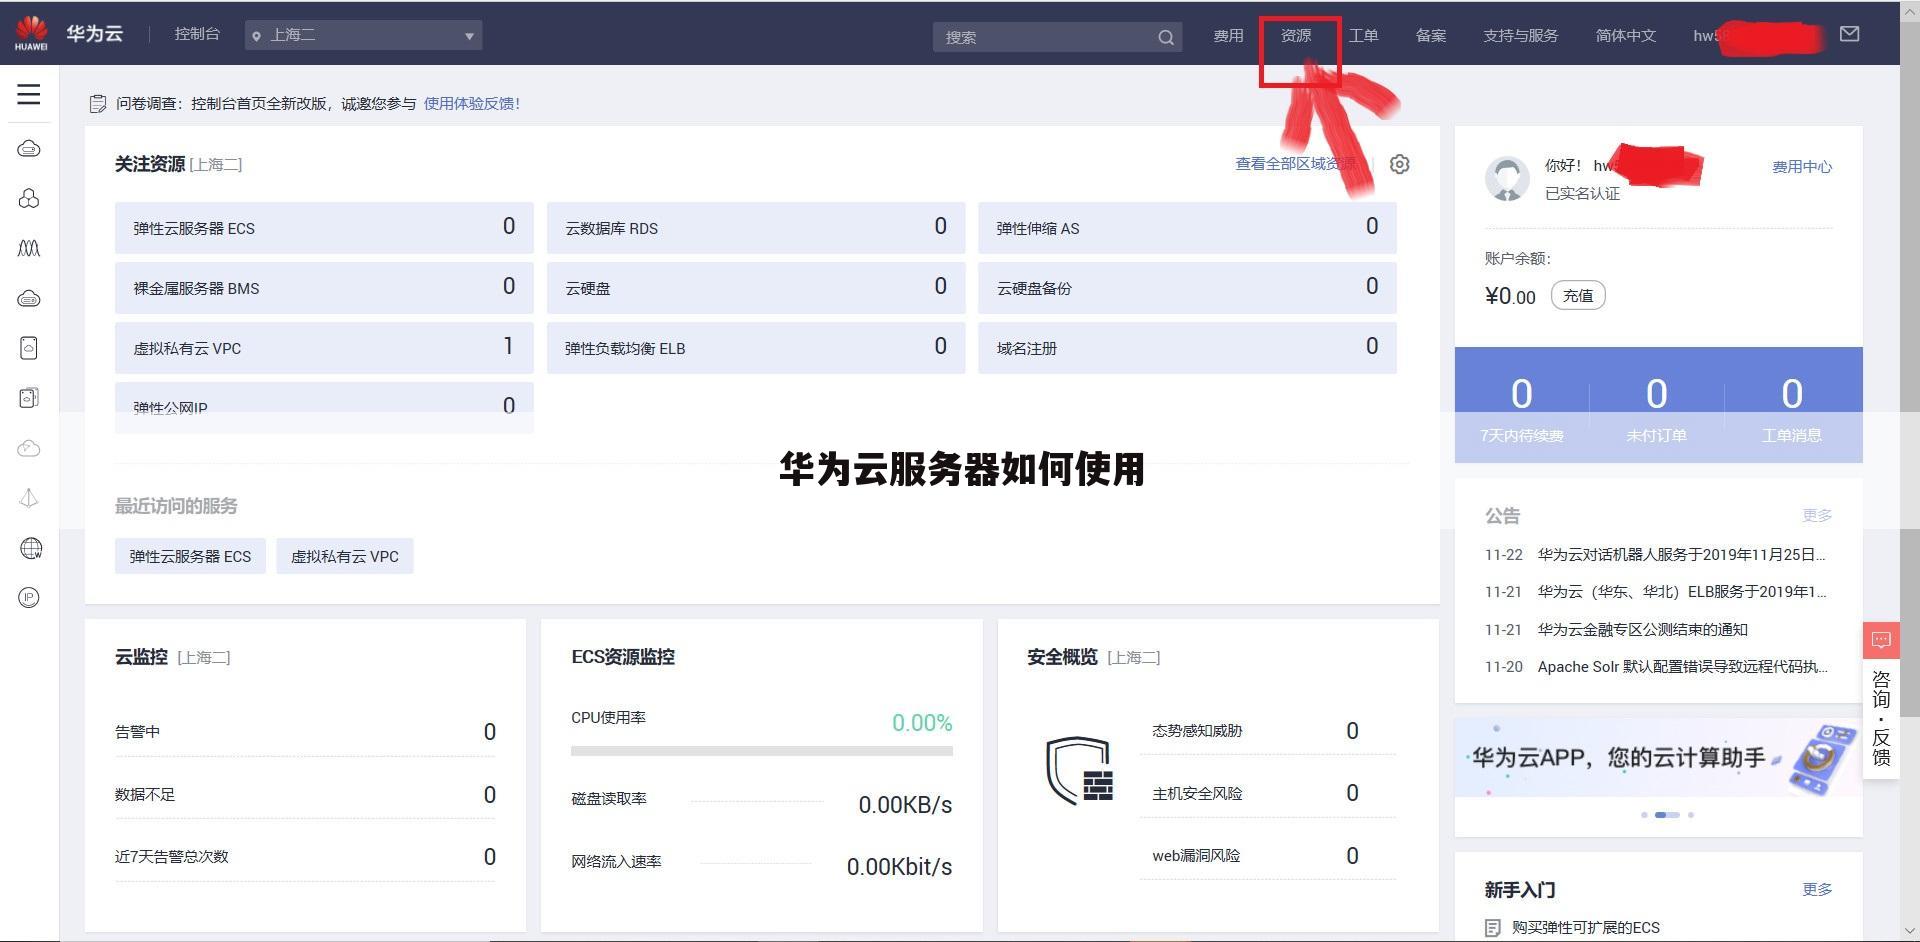The image size is (1920, 942).
Task: Click the 未付订单 counter
Action: point(1657,408)
